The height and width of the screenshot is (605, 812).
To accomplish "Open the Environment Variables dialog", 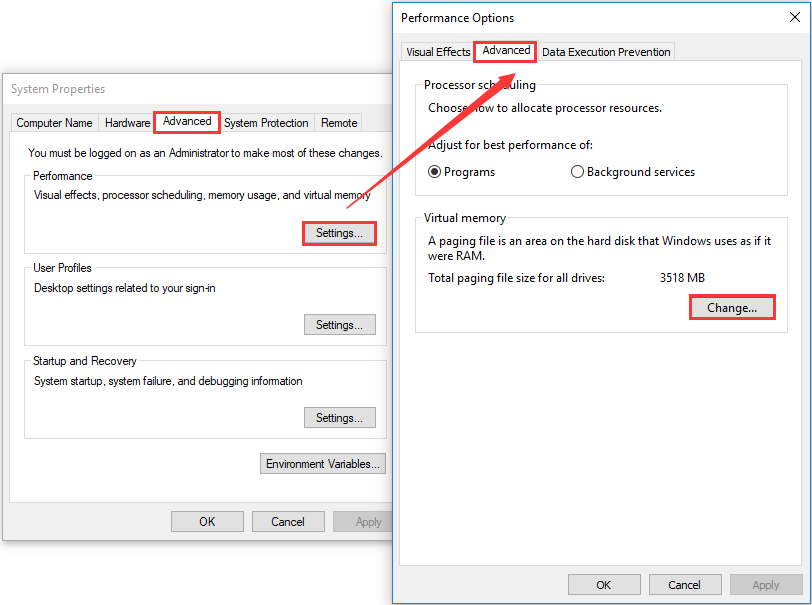I will click(x=322, y=463).
